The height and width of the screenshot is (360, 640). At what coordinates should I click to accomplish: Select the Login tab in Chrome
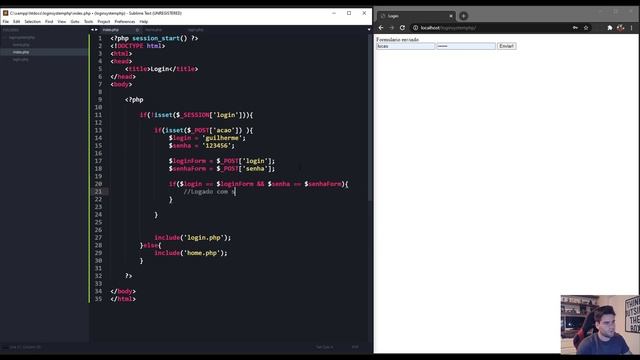pos(415,16)
